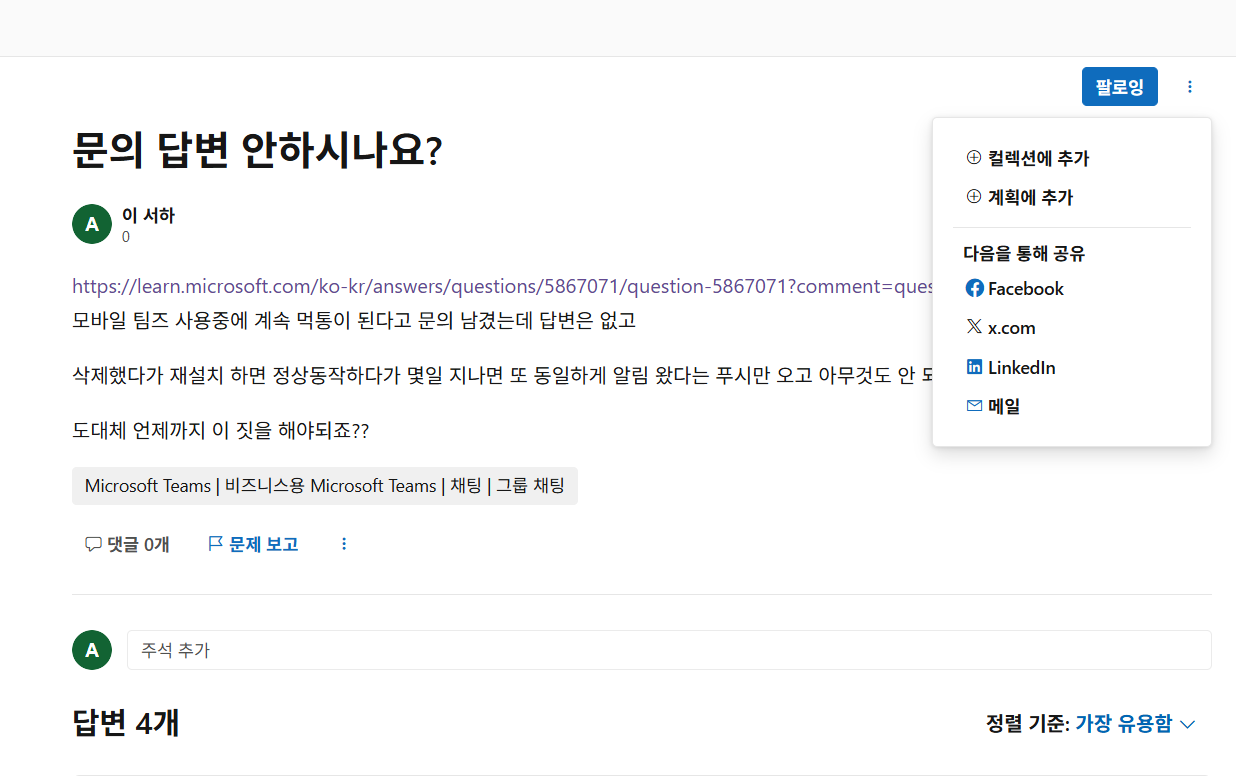1236x776 pixels.
Task: Click the mail envelope icon
Action: [x=974, y=406]
